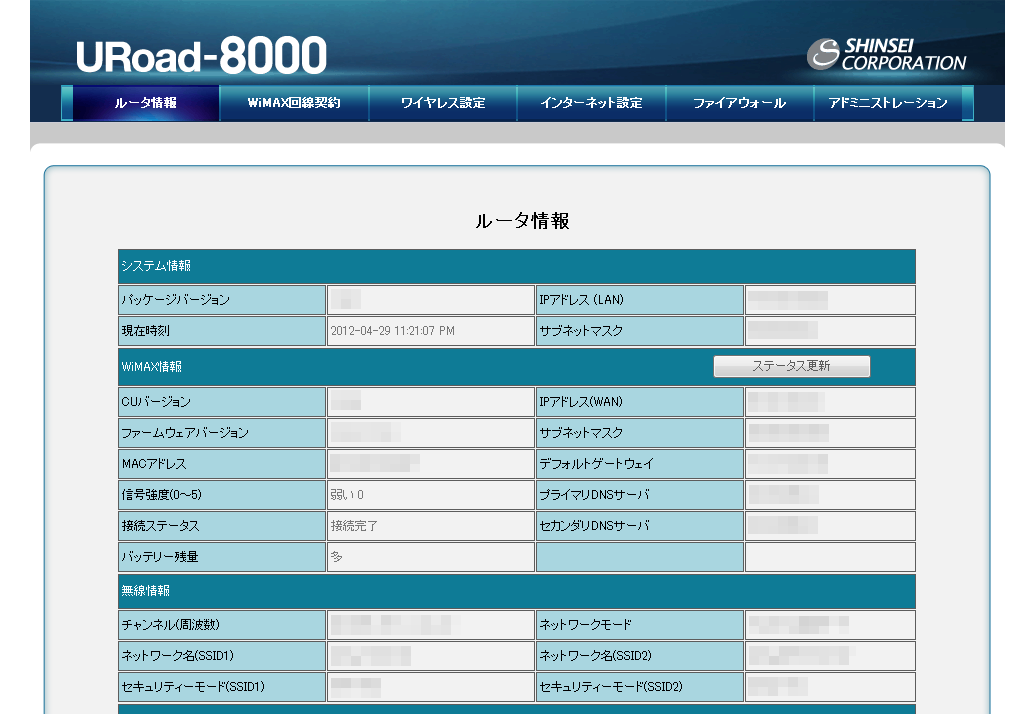Click the MACアドレス label
The image size is (1018, 714).
(x=154, y=464)
